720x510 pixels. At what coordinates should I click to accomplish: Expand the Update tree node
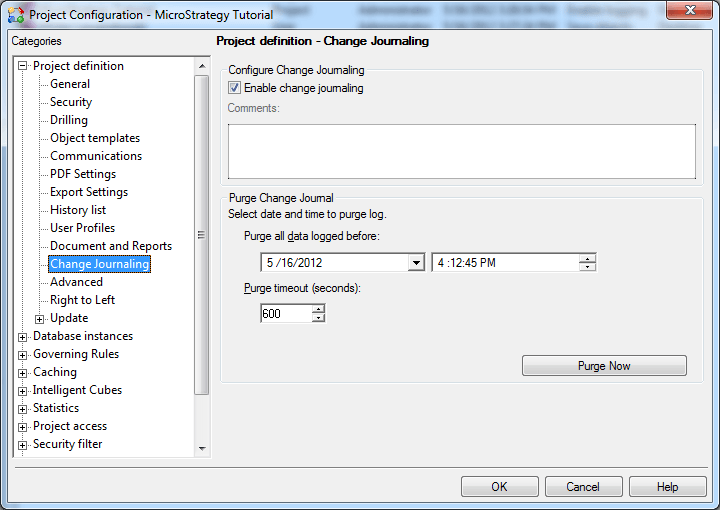coord(39,319)
